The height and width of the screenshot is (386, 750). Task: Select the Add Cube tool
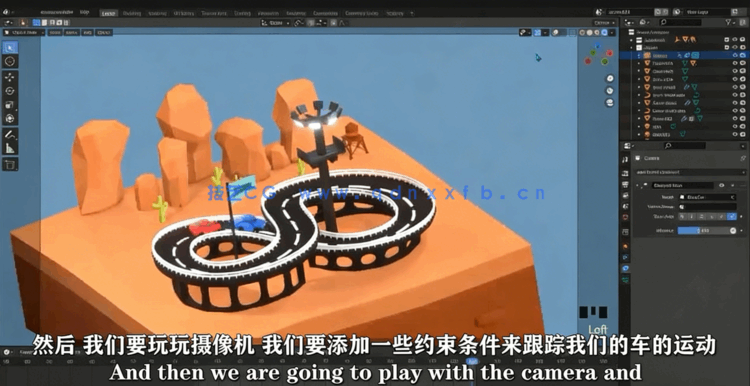pos(10,164)
